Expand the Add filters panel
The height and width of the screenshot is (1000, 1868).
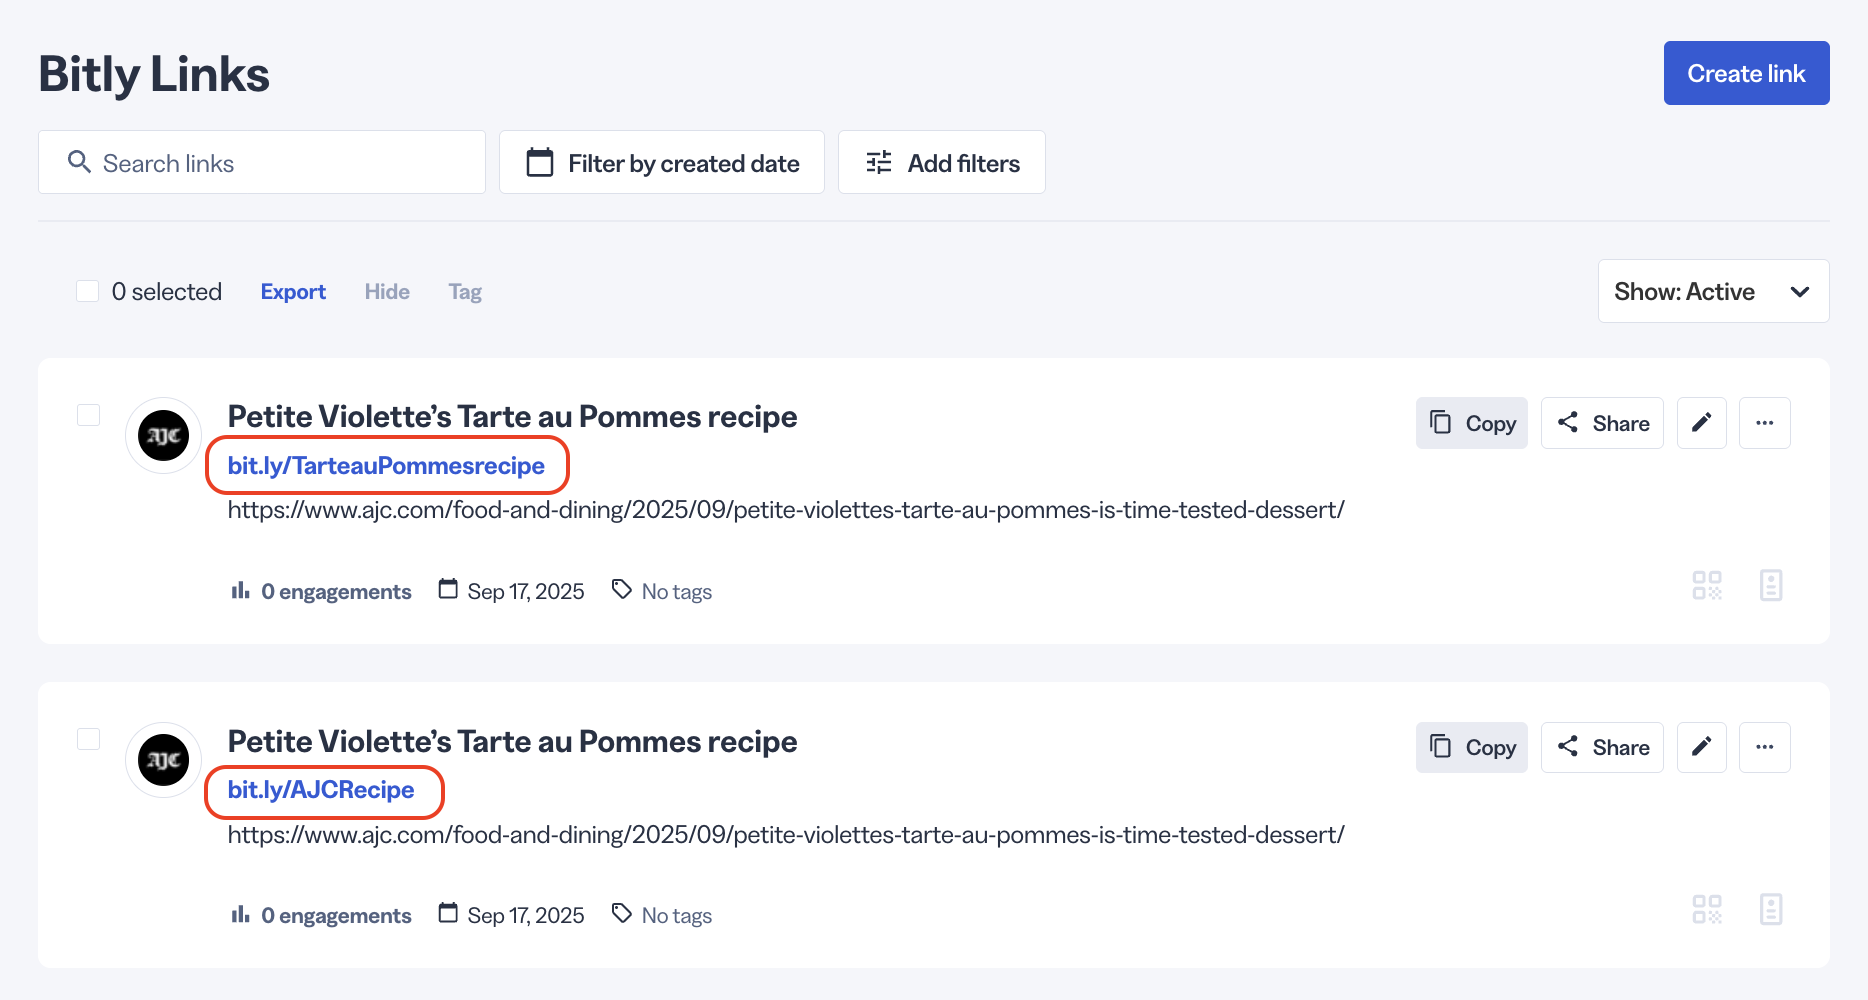[x=941, y=162]
